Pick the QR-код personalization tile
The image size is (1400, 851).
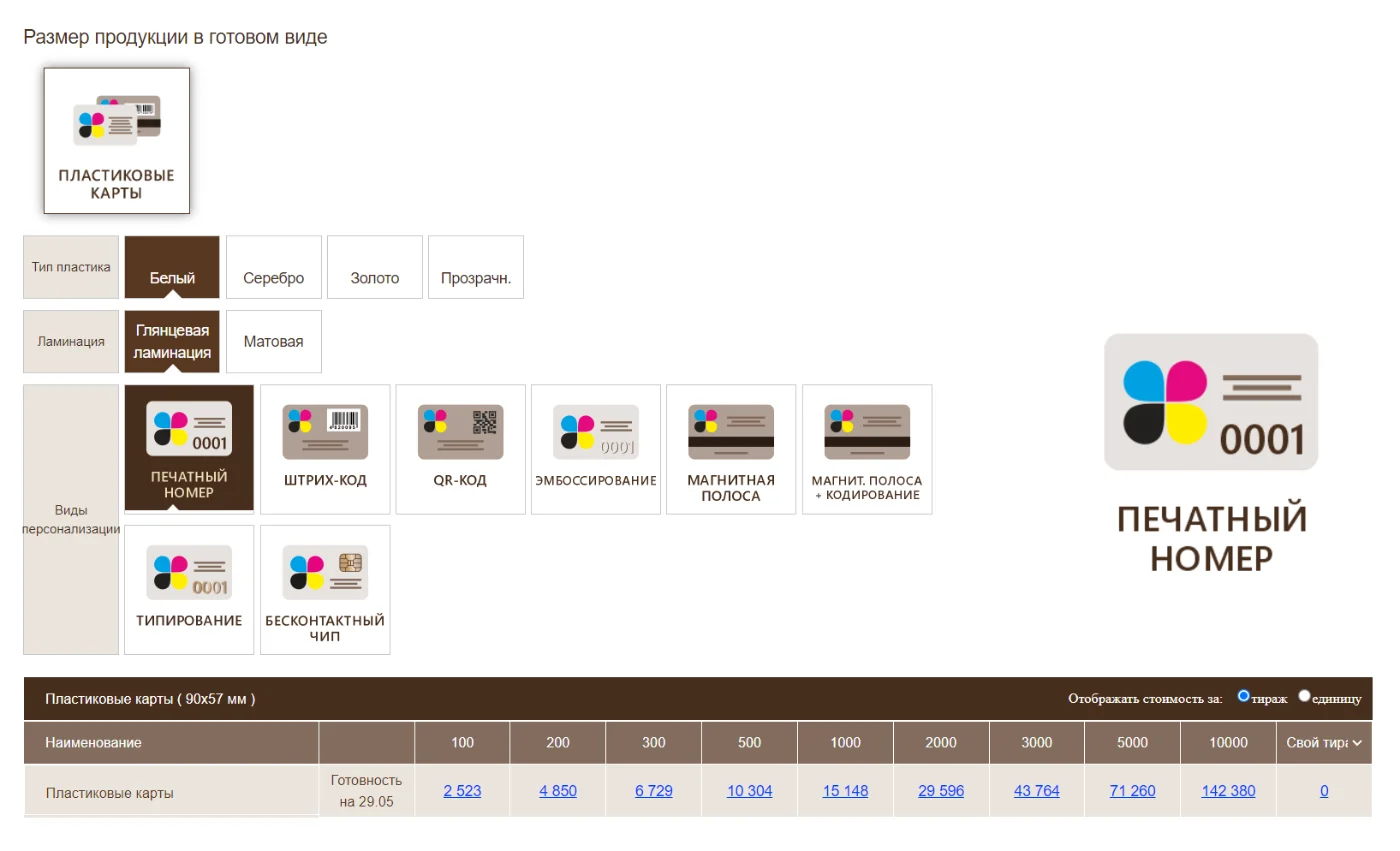pyautogui.click(x=460, y=449)
